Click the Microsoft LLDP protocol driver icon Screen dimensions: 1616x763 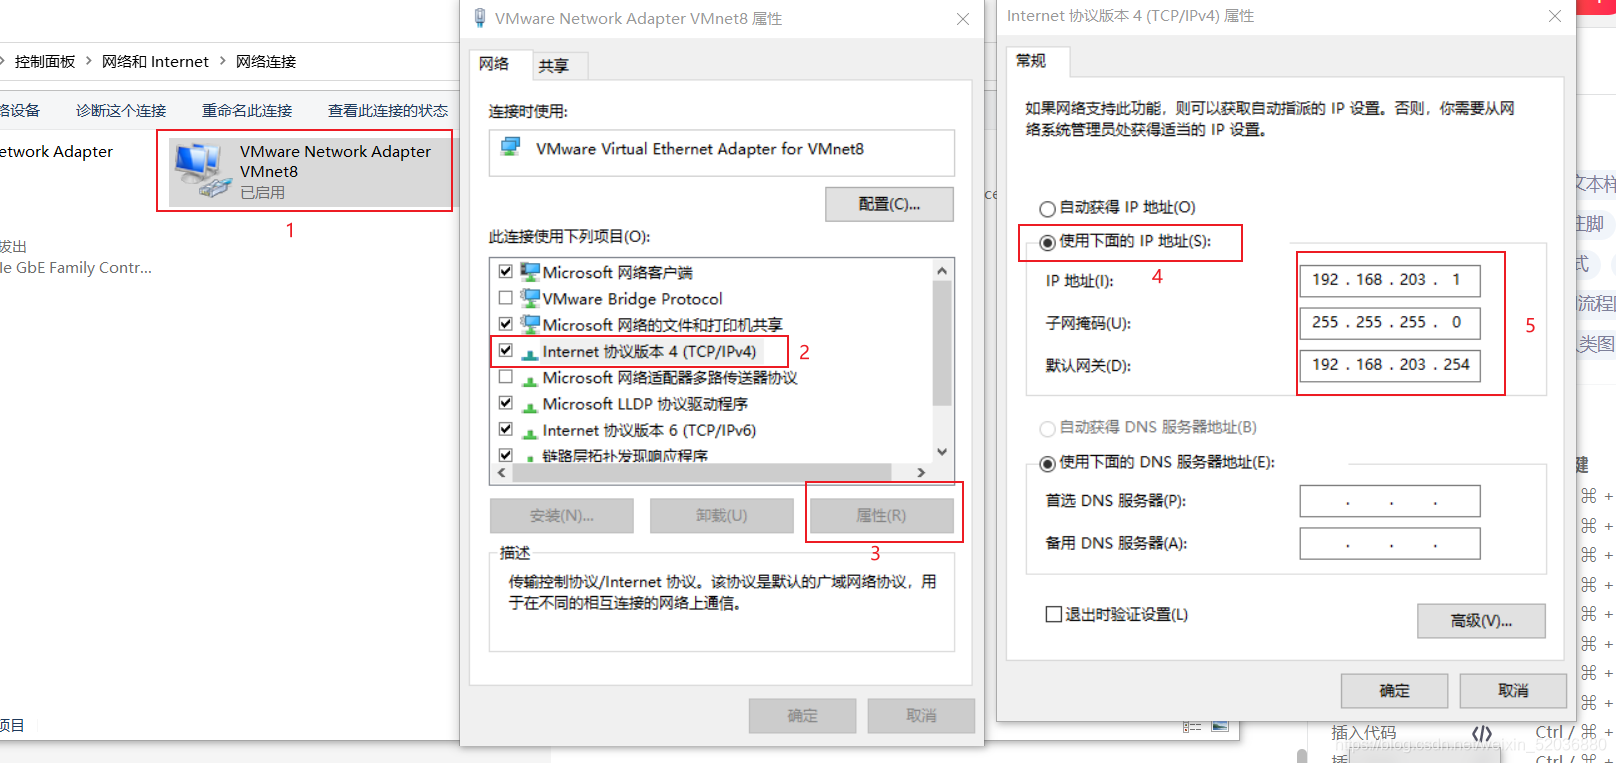point(530,405)
